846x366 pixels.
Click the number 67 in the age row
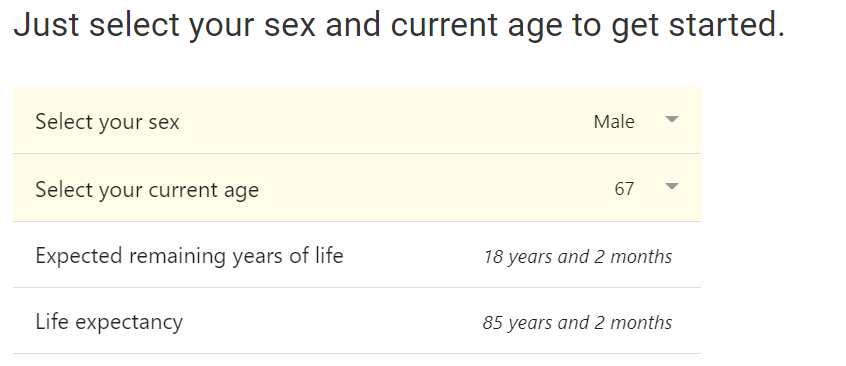tap(624, 188)
